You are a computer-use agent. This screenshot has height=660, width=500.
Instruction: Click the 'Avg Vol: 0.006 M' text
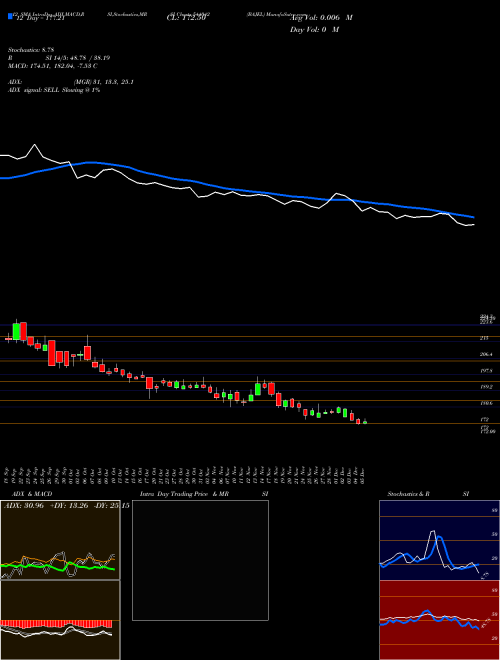[x=321, y=18]
